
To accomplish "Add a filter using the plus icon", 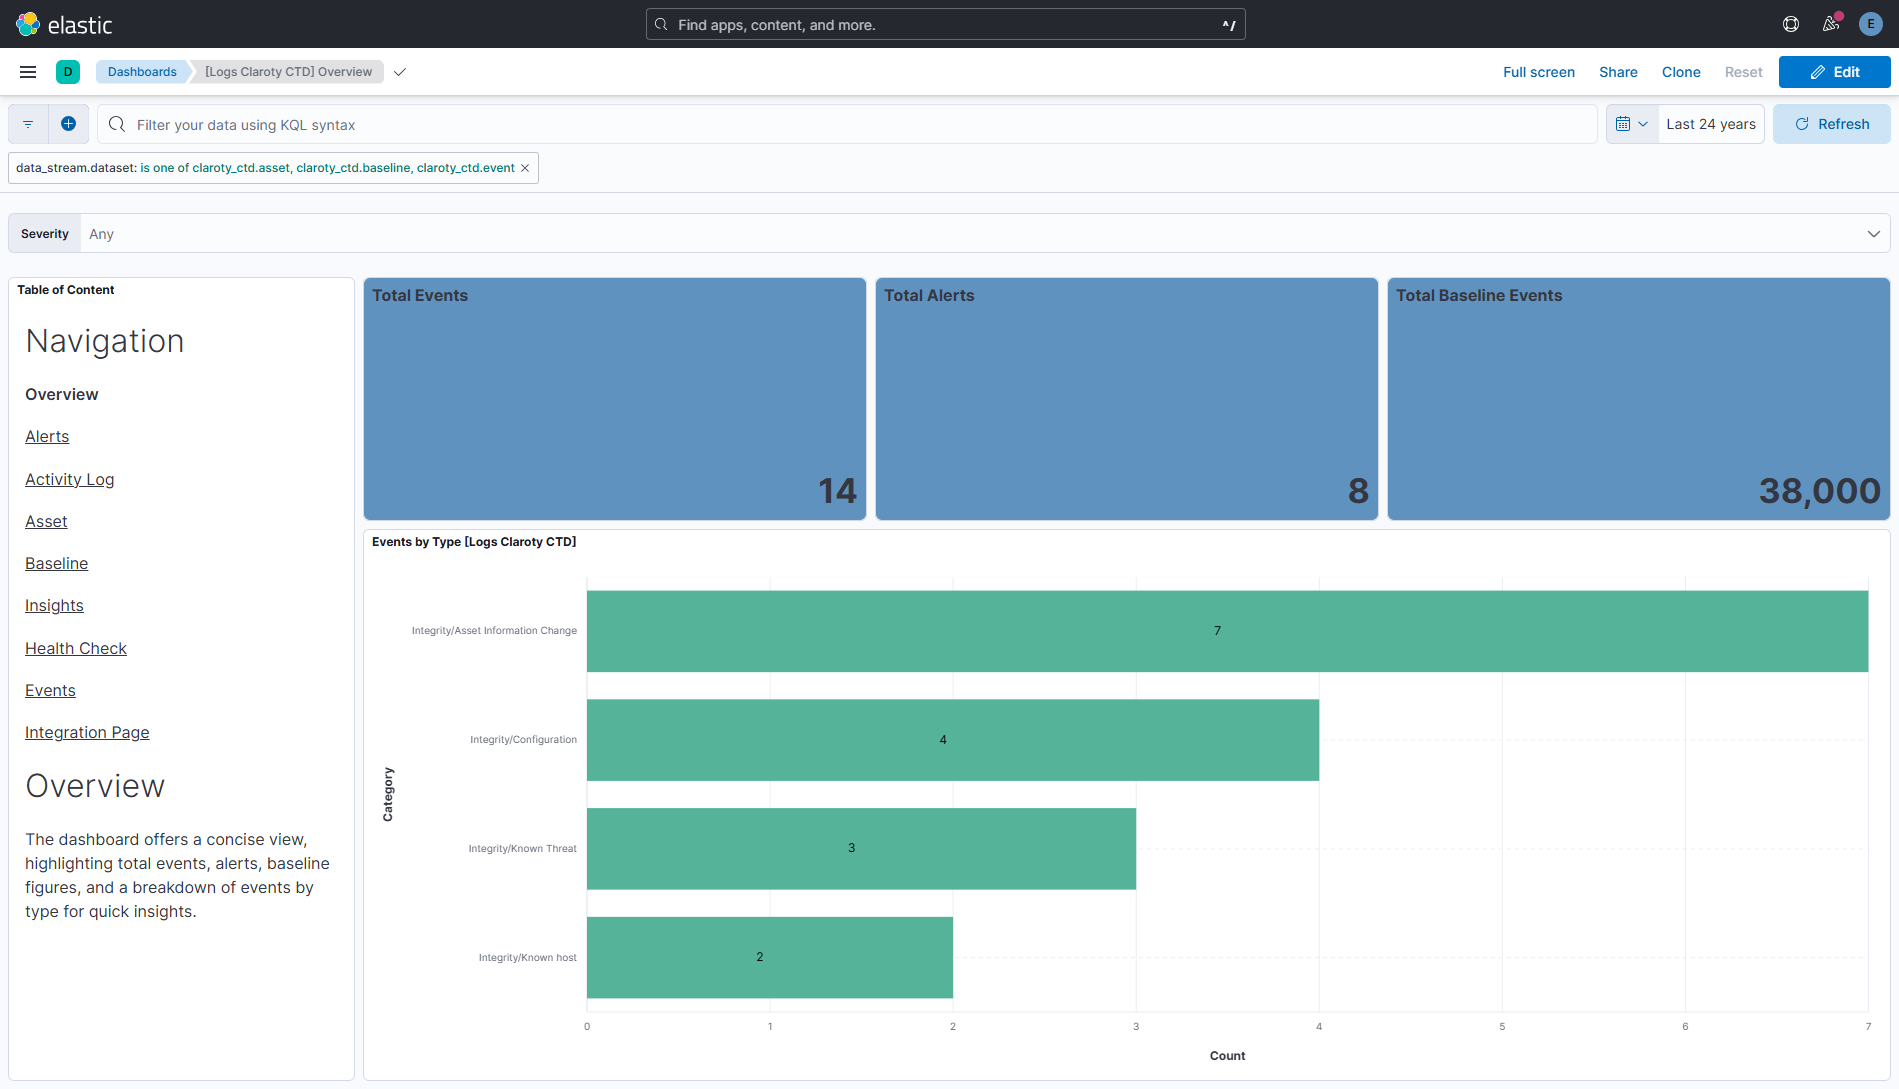I will (x=68, y=123).
